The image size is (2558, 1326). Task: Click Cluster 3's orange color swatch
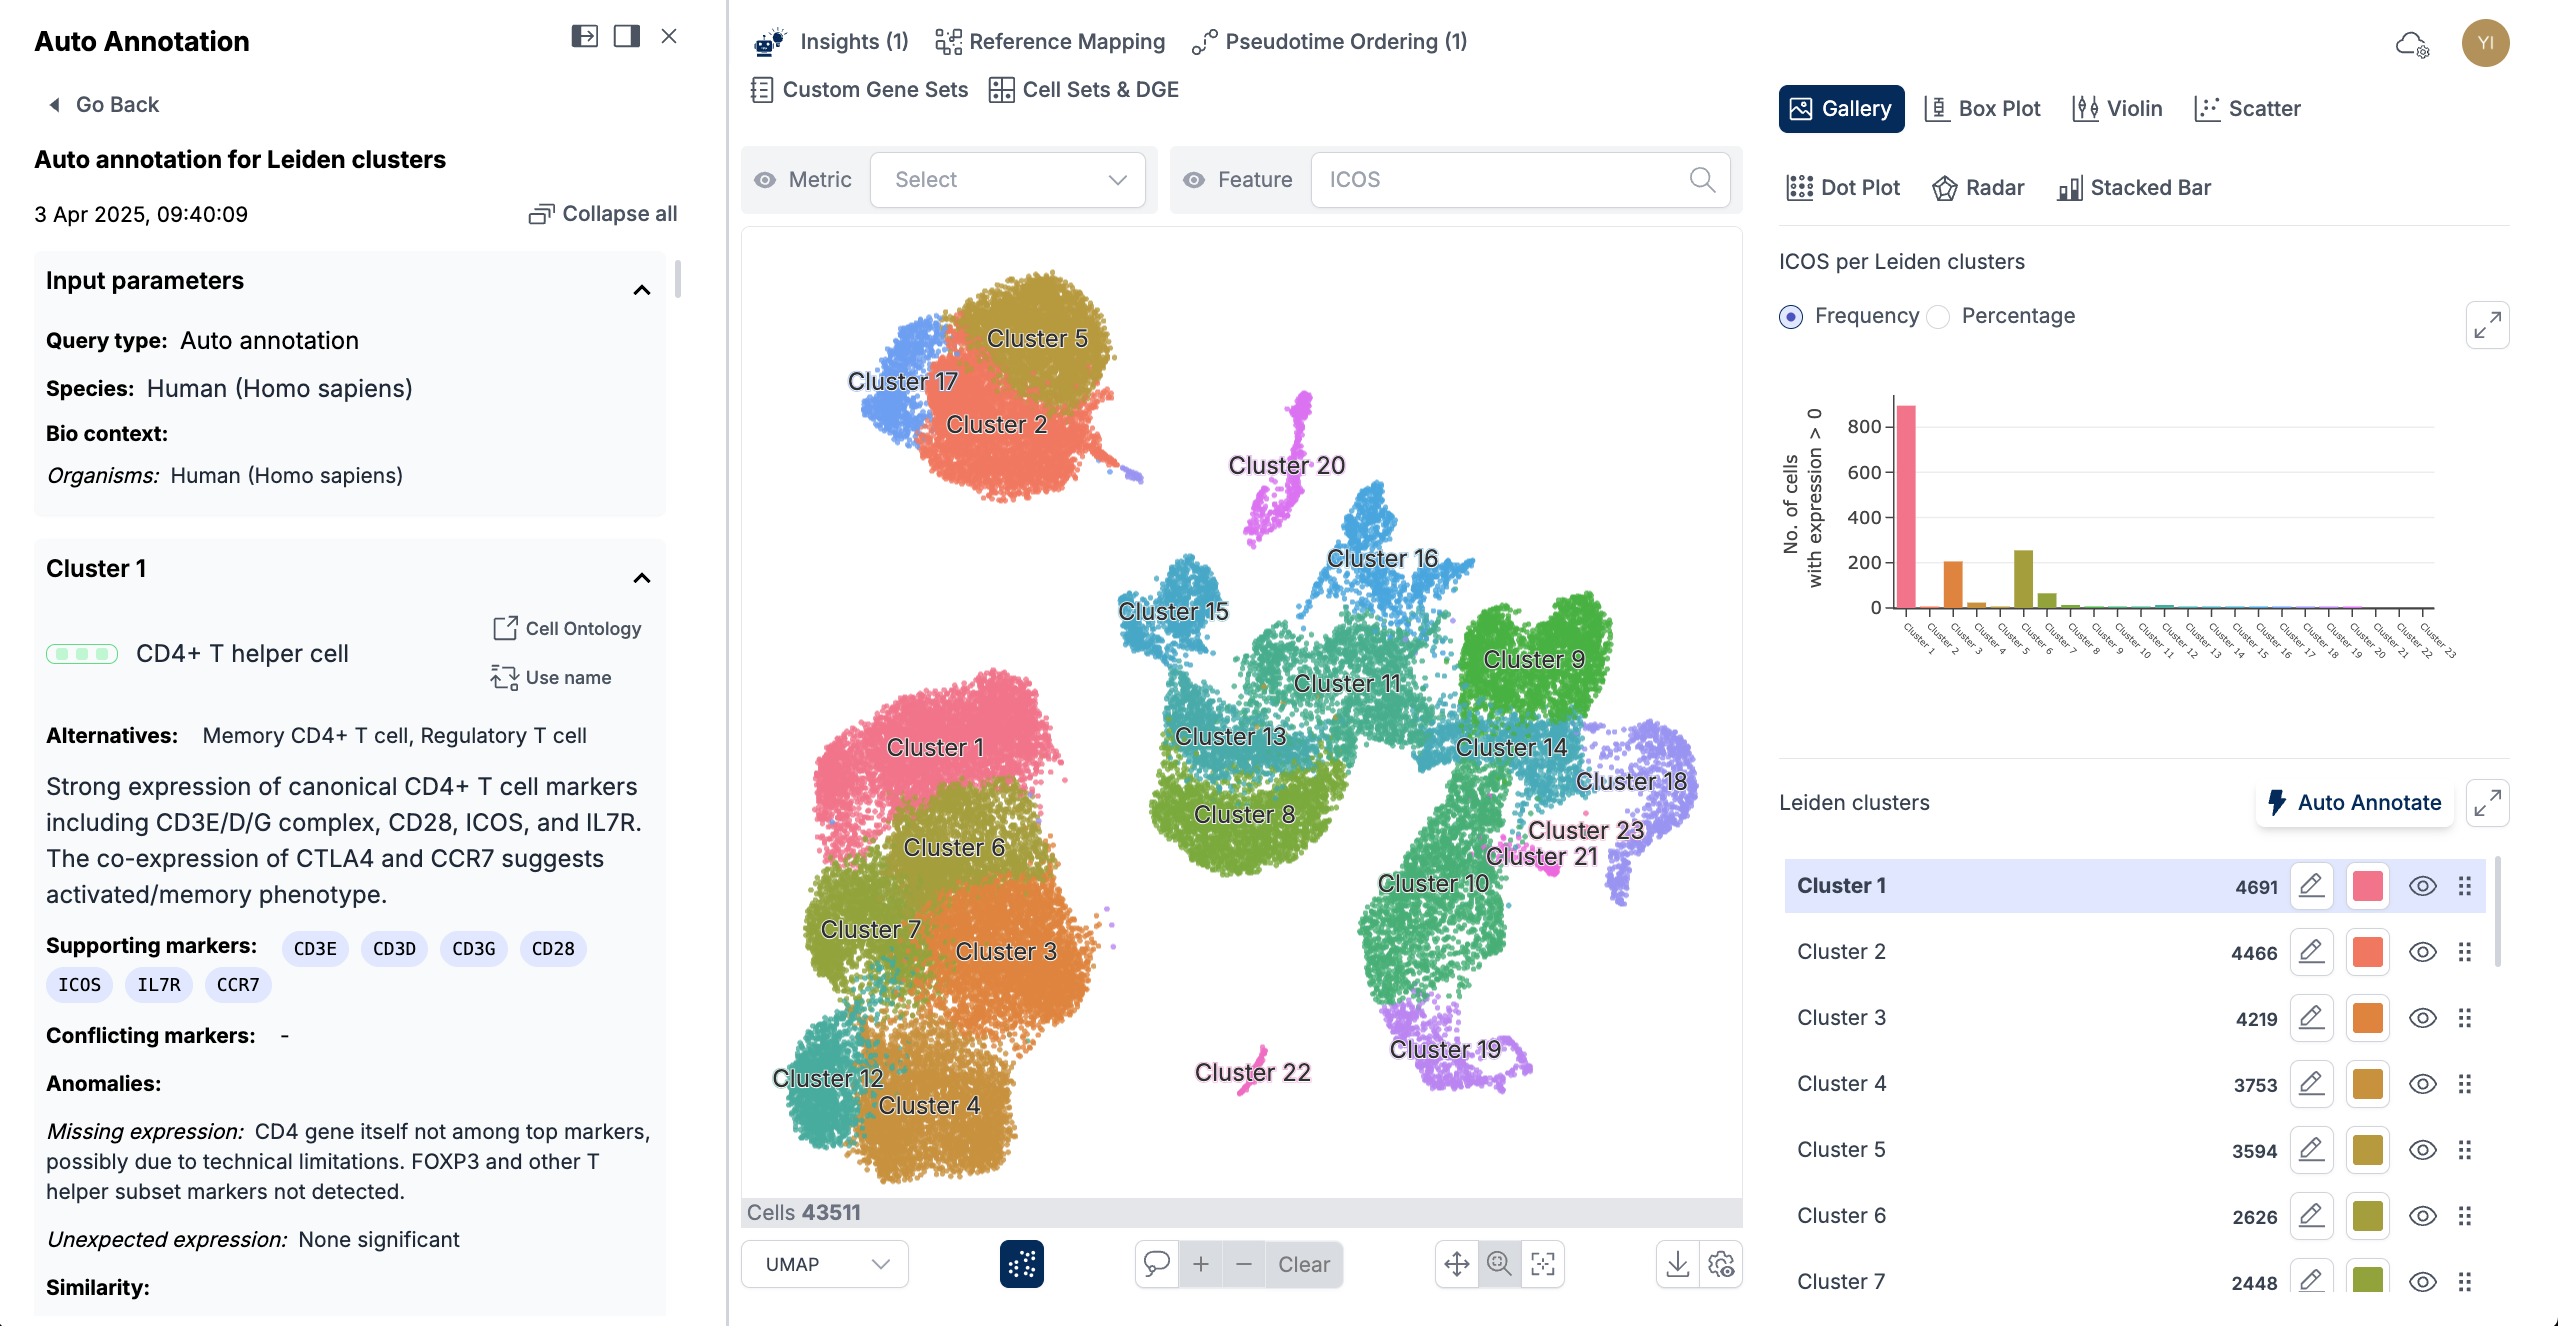[2367, 1017]
